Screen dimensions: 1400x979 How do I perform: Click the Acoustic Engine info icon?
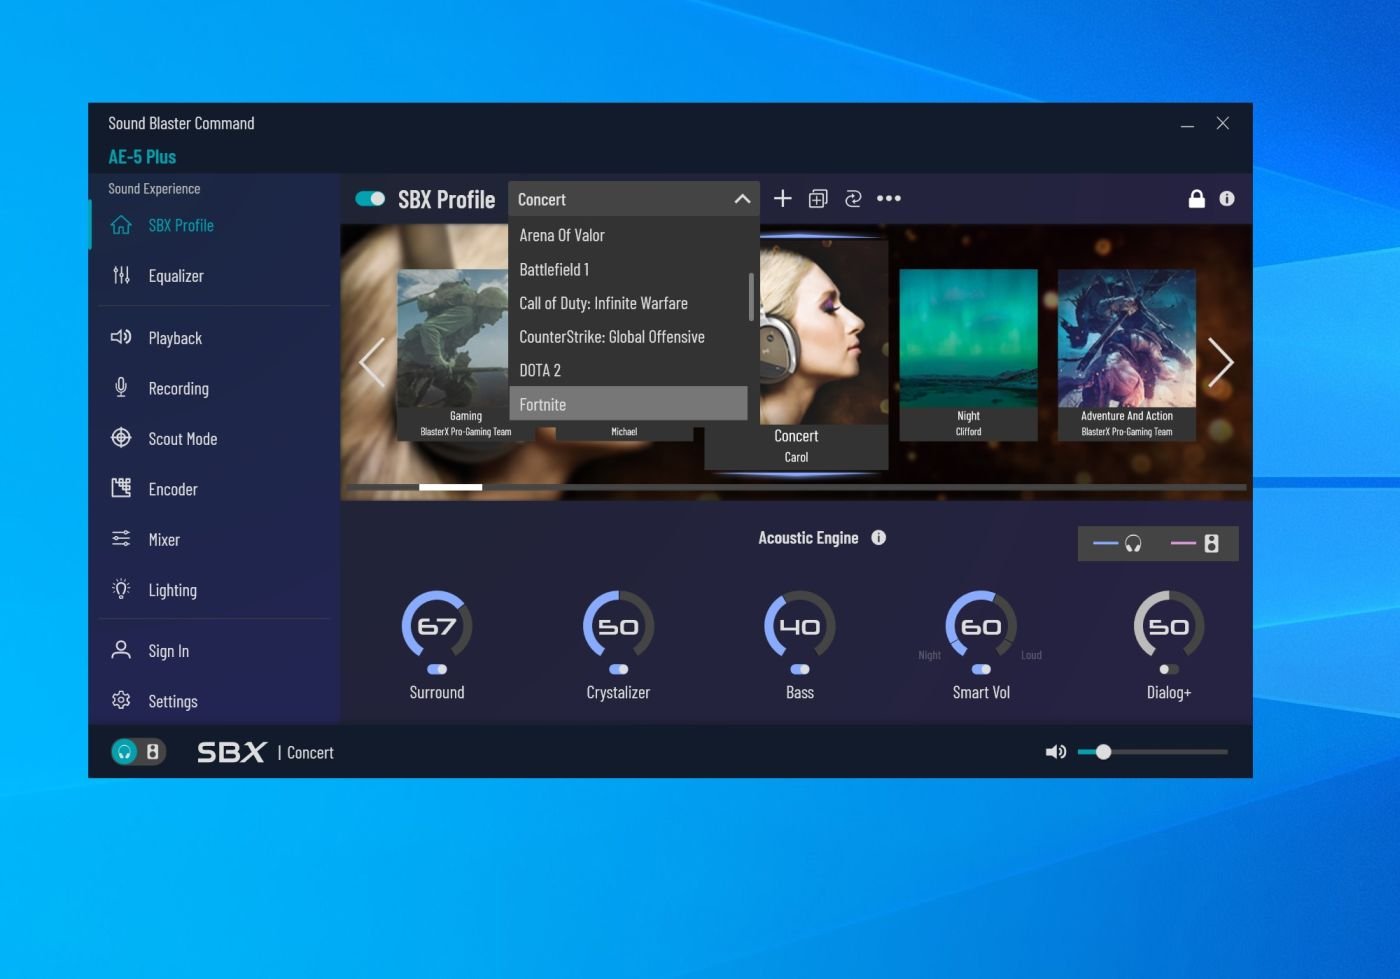click(879, 538)
